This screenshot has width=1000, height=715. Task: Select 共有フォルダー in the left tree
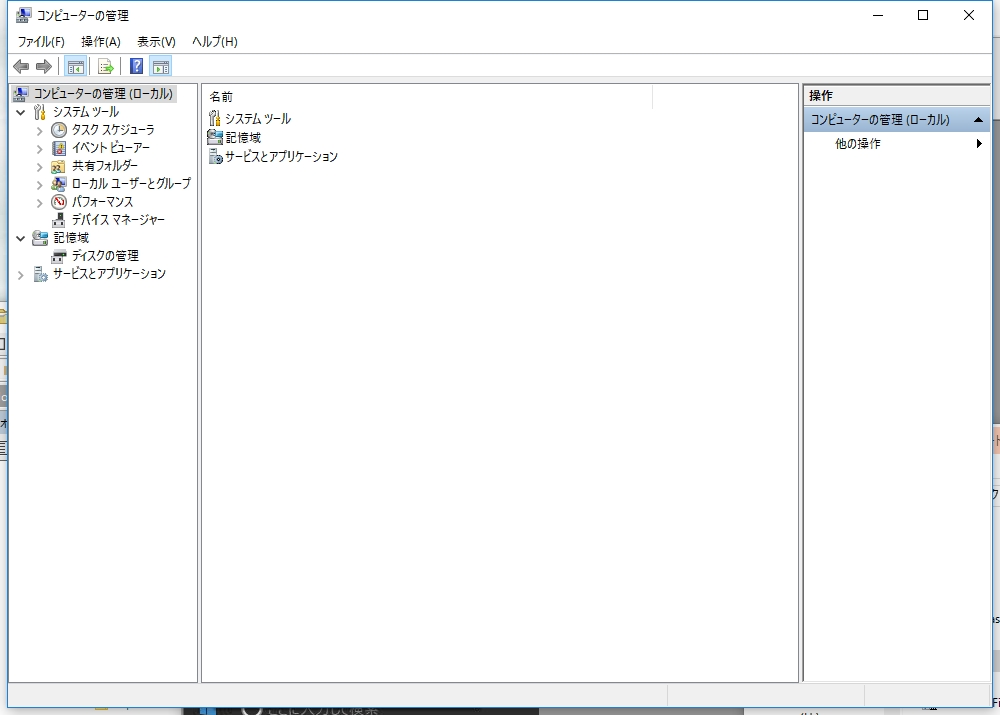pyautogui.click(x=104, y=166)
